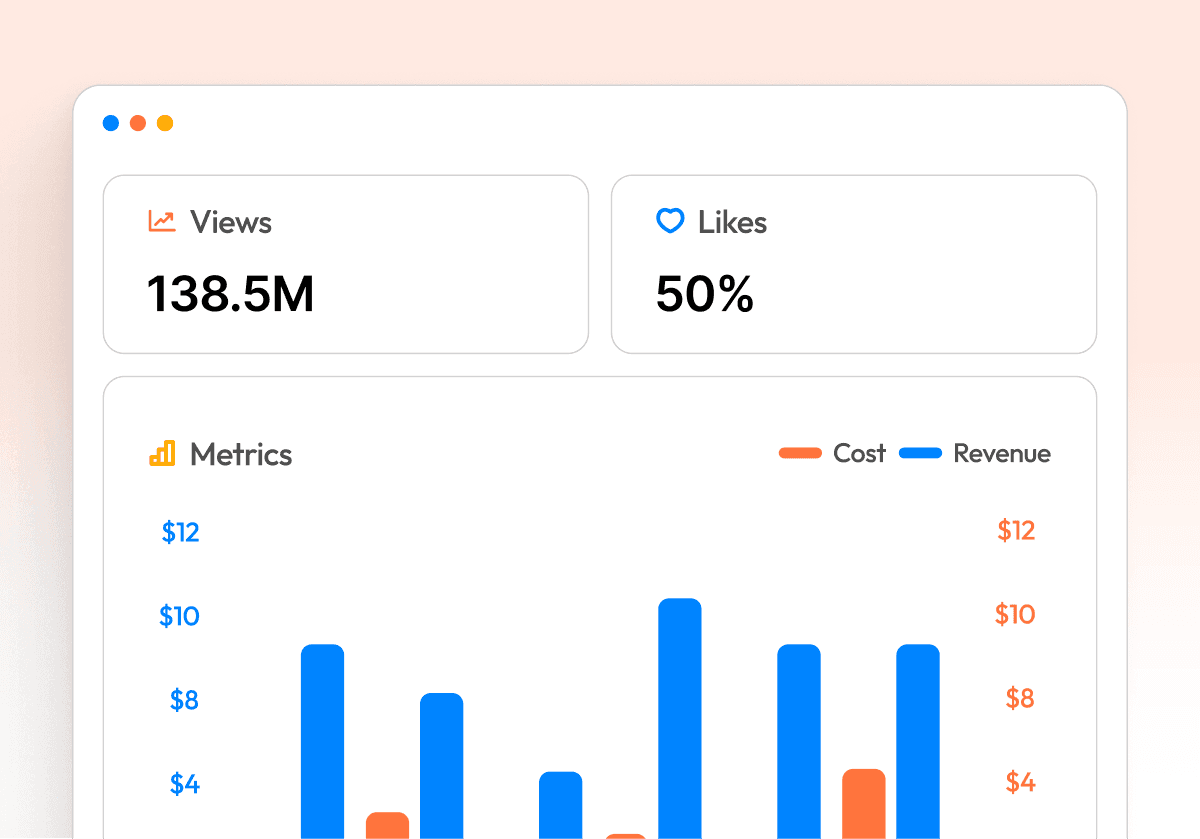Click the orange-red window dot
Viewport: 1200px width, 839px height.
(x=138, y=123)
